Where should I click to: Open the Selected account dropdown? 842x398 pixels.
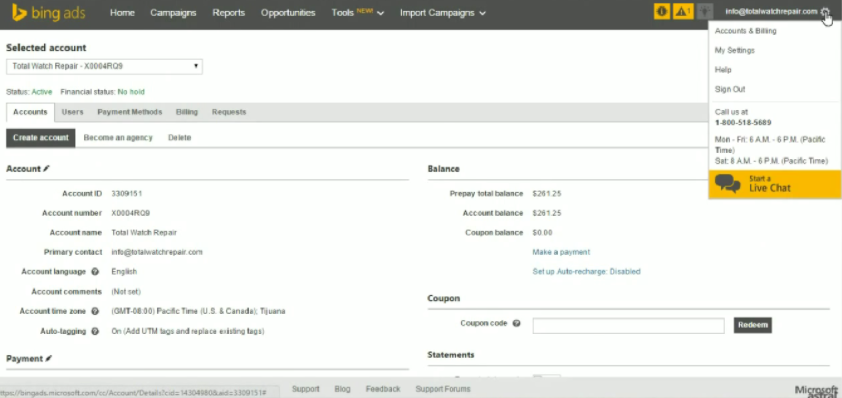coord(104,67)
